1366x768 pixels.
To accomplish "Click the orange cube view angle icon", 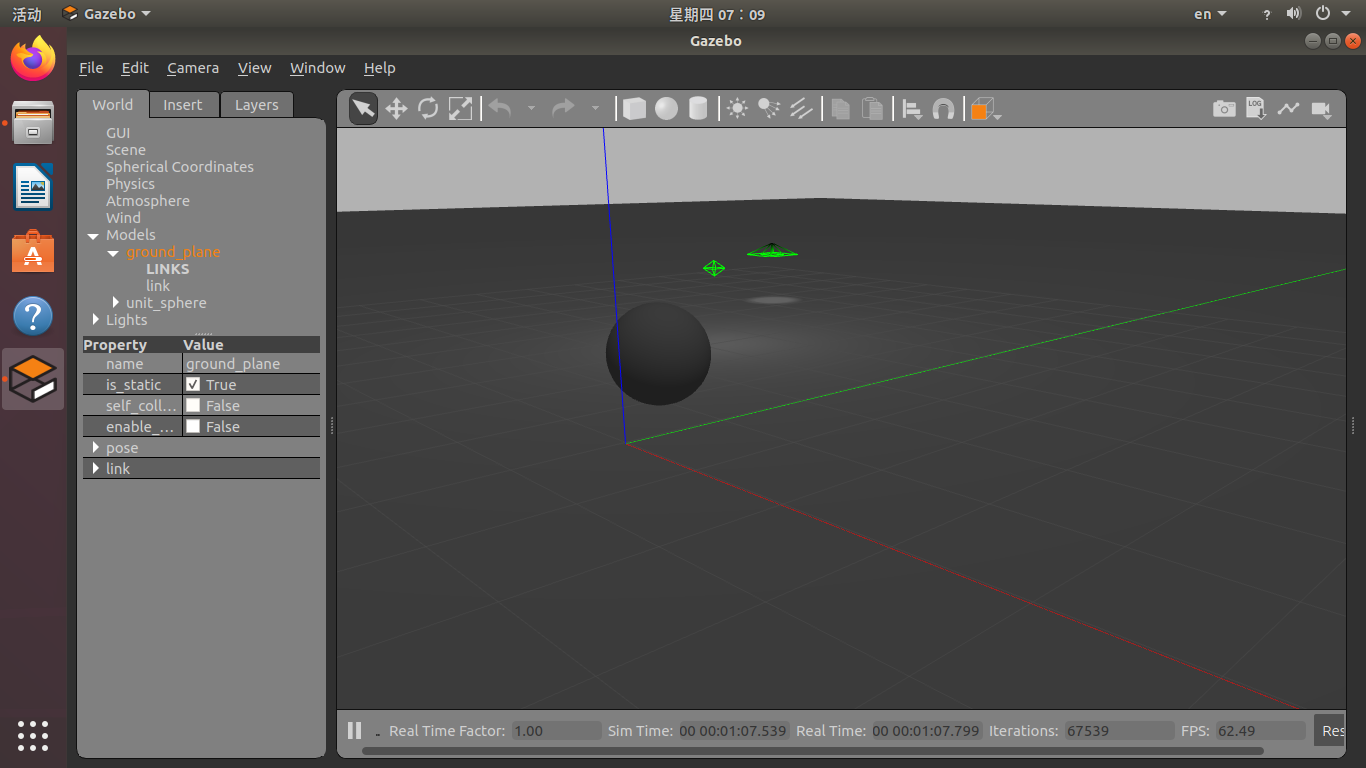I will 982,109.
